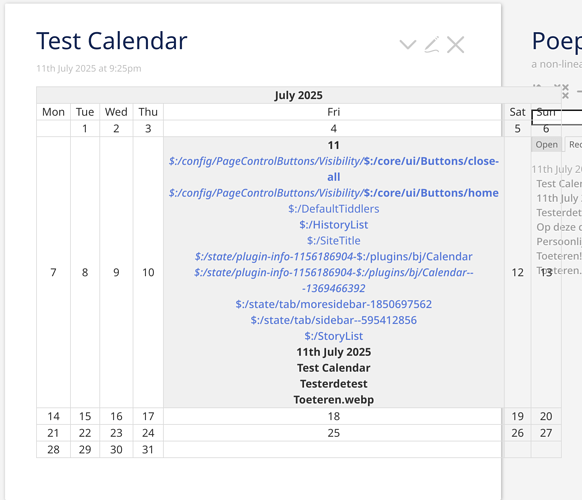Image resolution: width=582 pixels, height=500 pixels.
Task: Select day 2 in the calendar
Action: pyautogui.click(x=116, y=129)
